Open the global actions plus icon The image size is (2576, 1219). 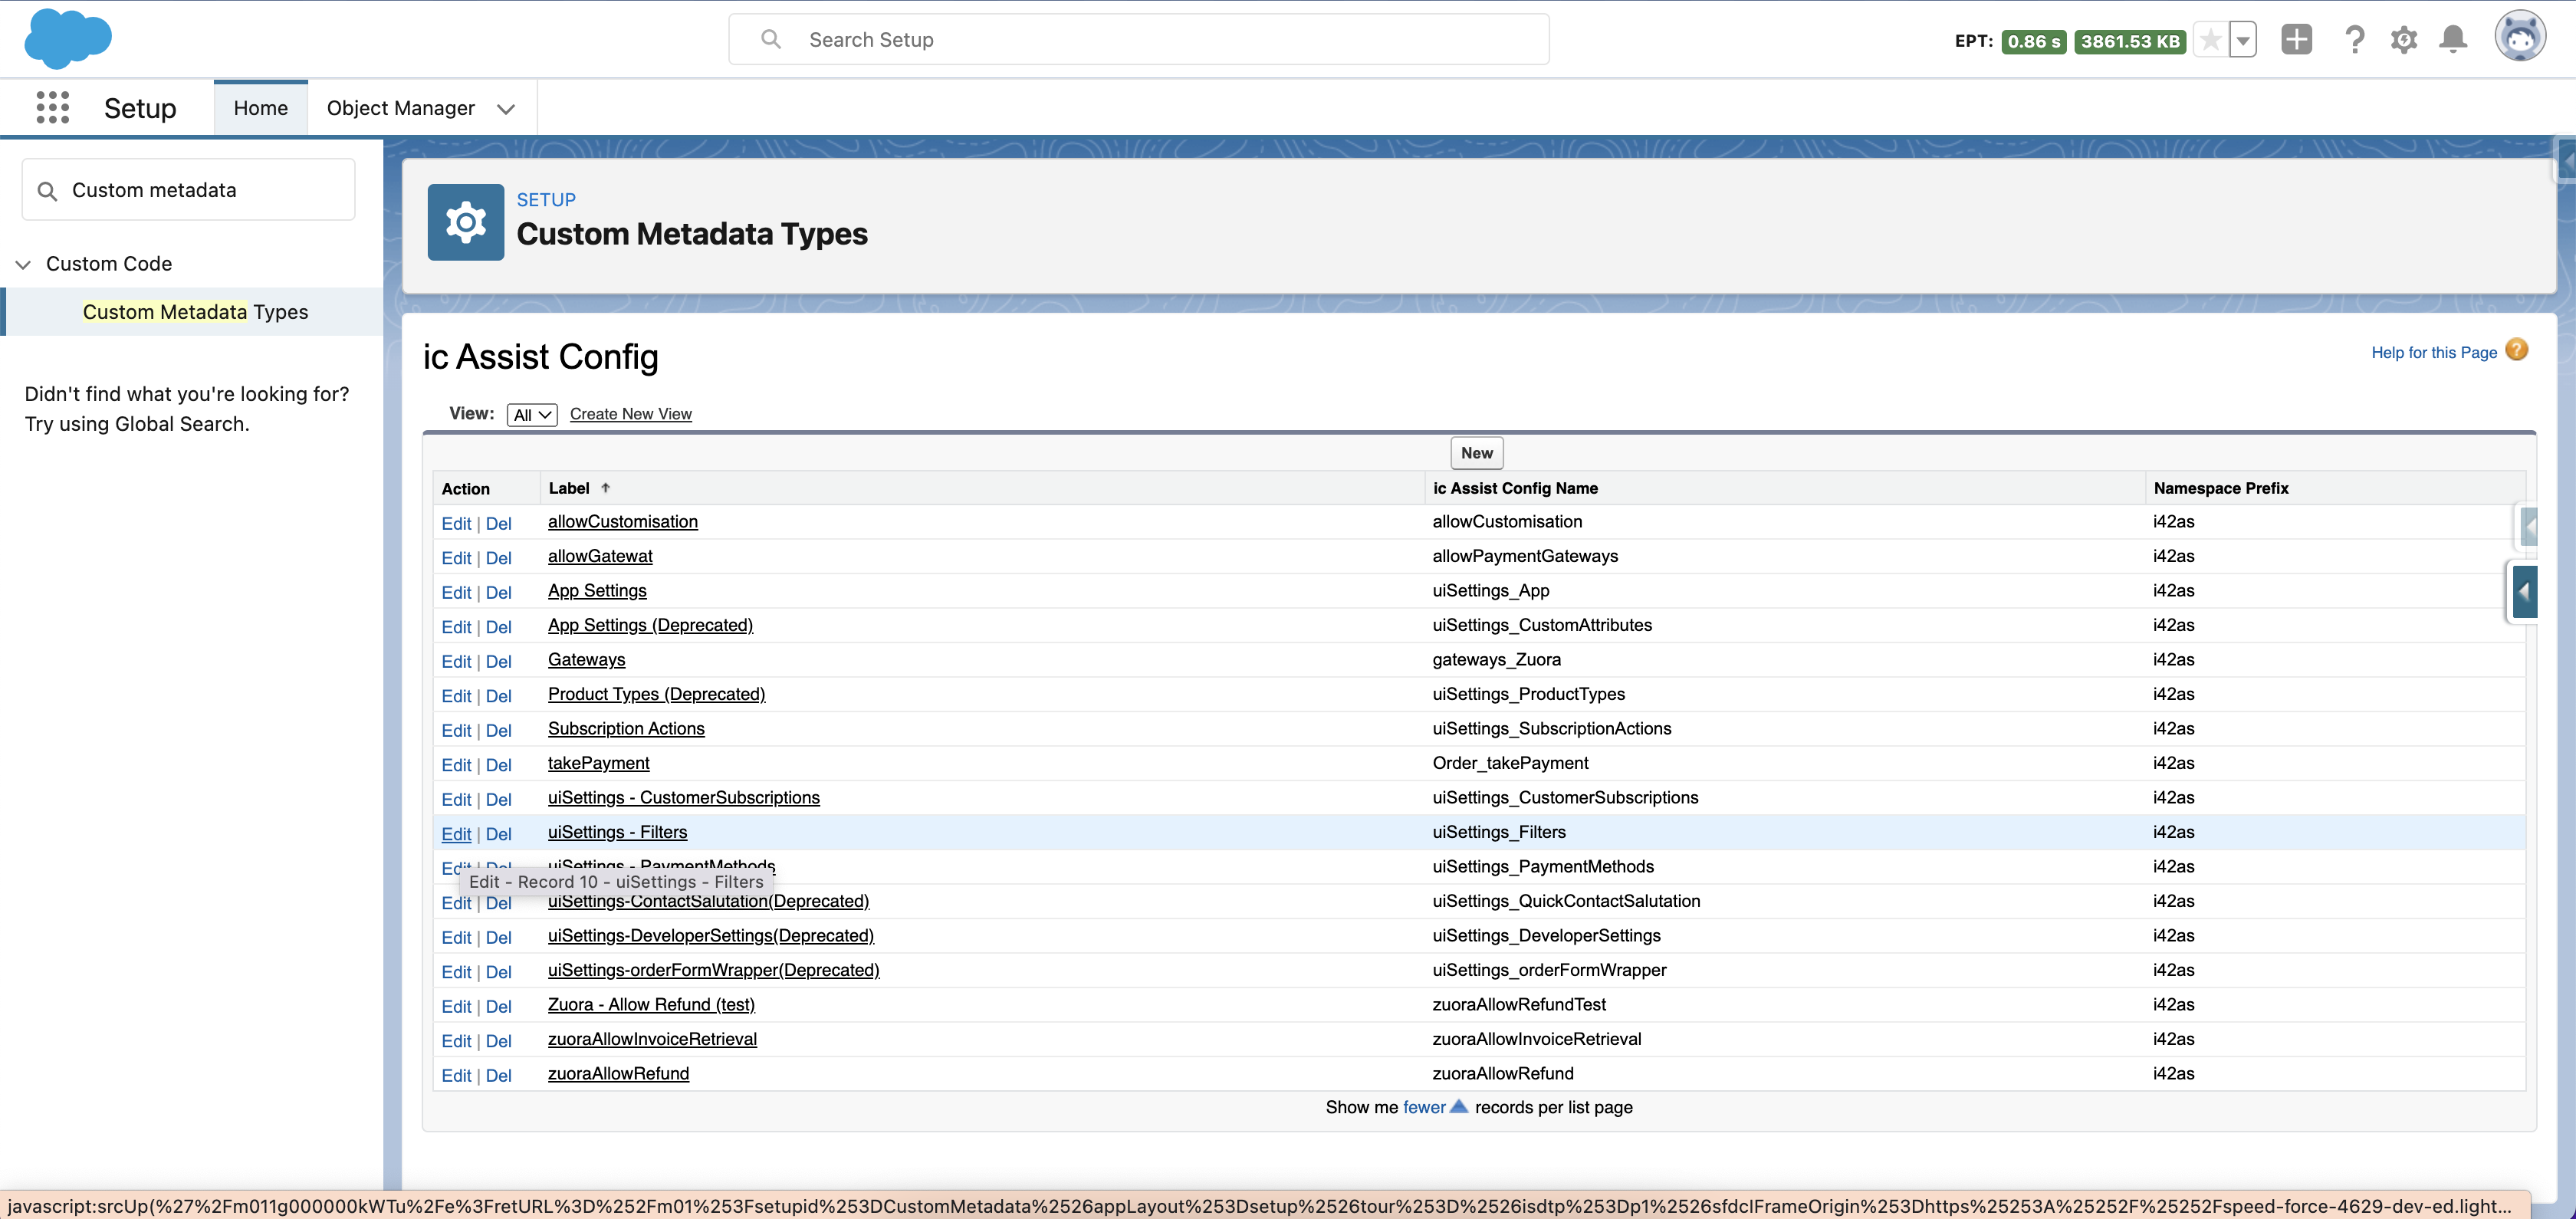click(2297, 40)
